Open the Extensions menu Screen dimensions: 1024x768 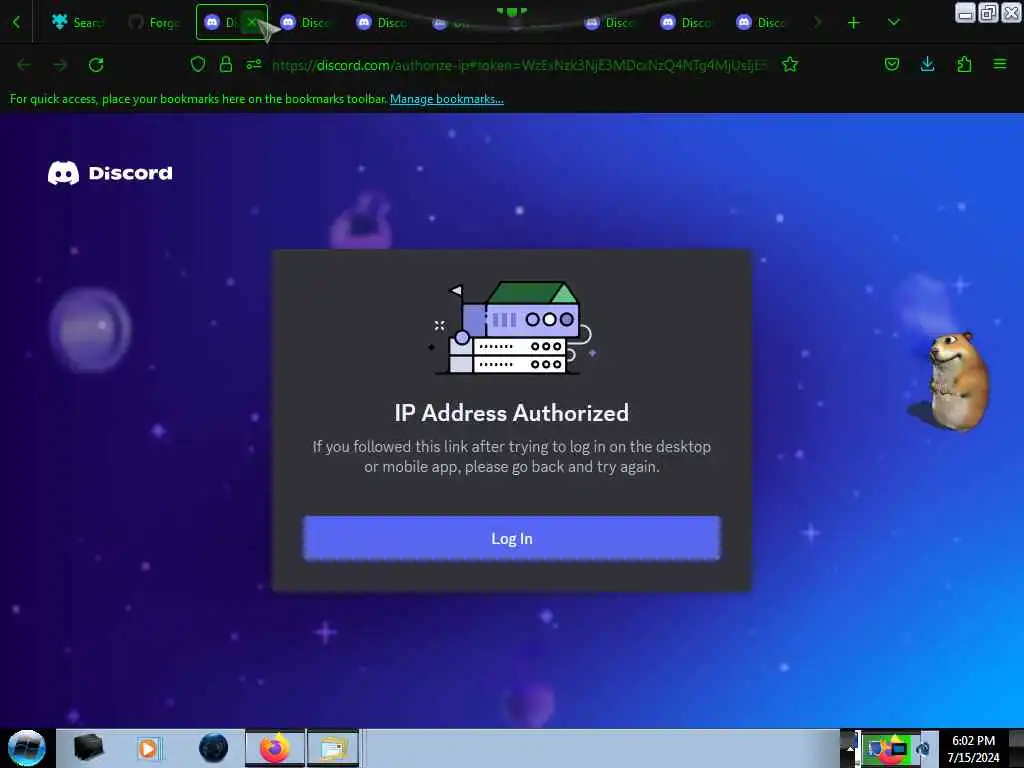(964, 64)
